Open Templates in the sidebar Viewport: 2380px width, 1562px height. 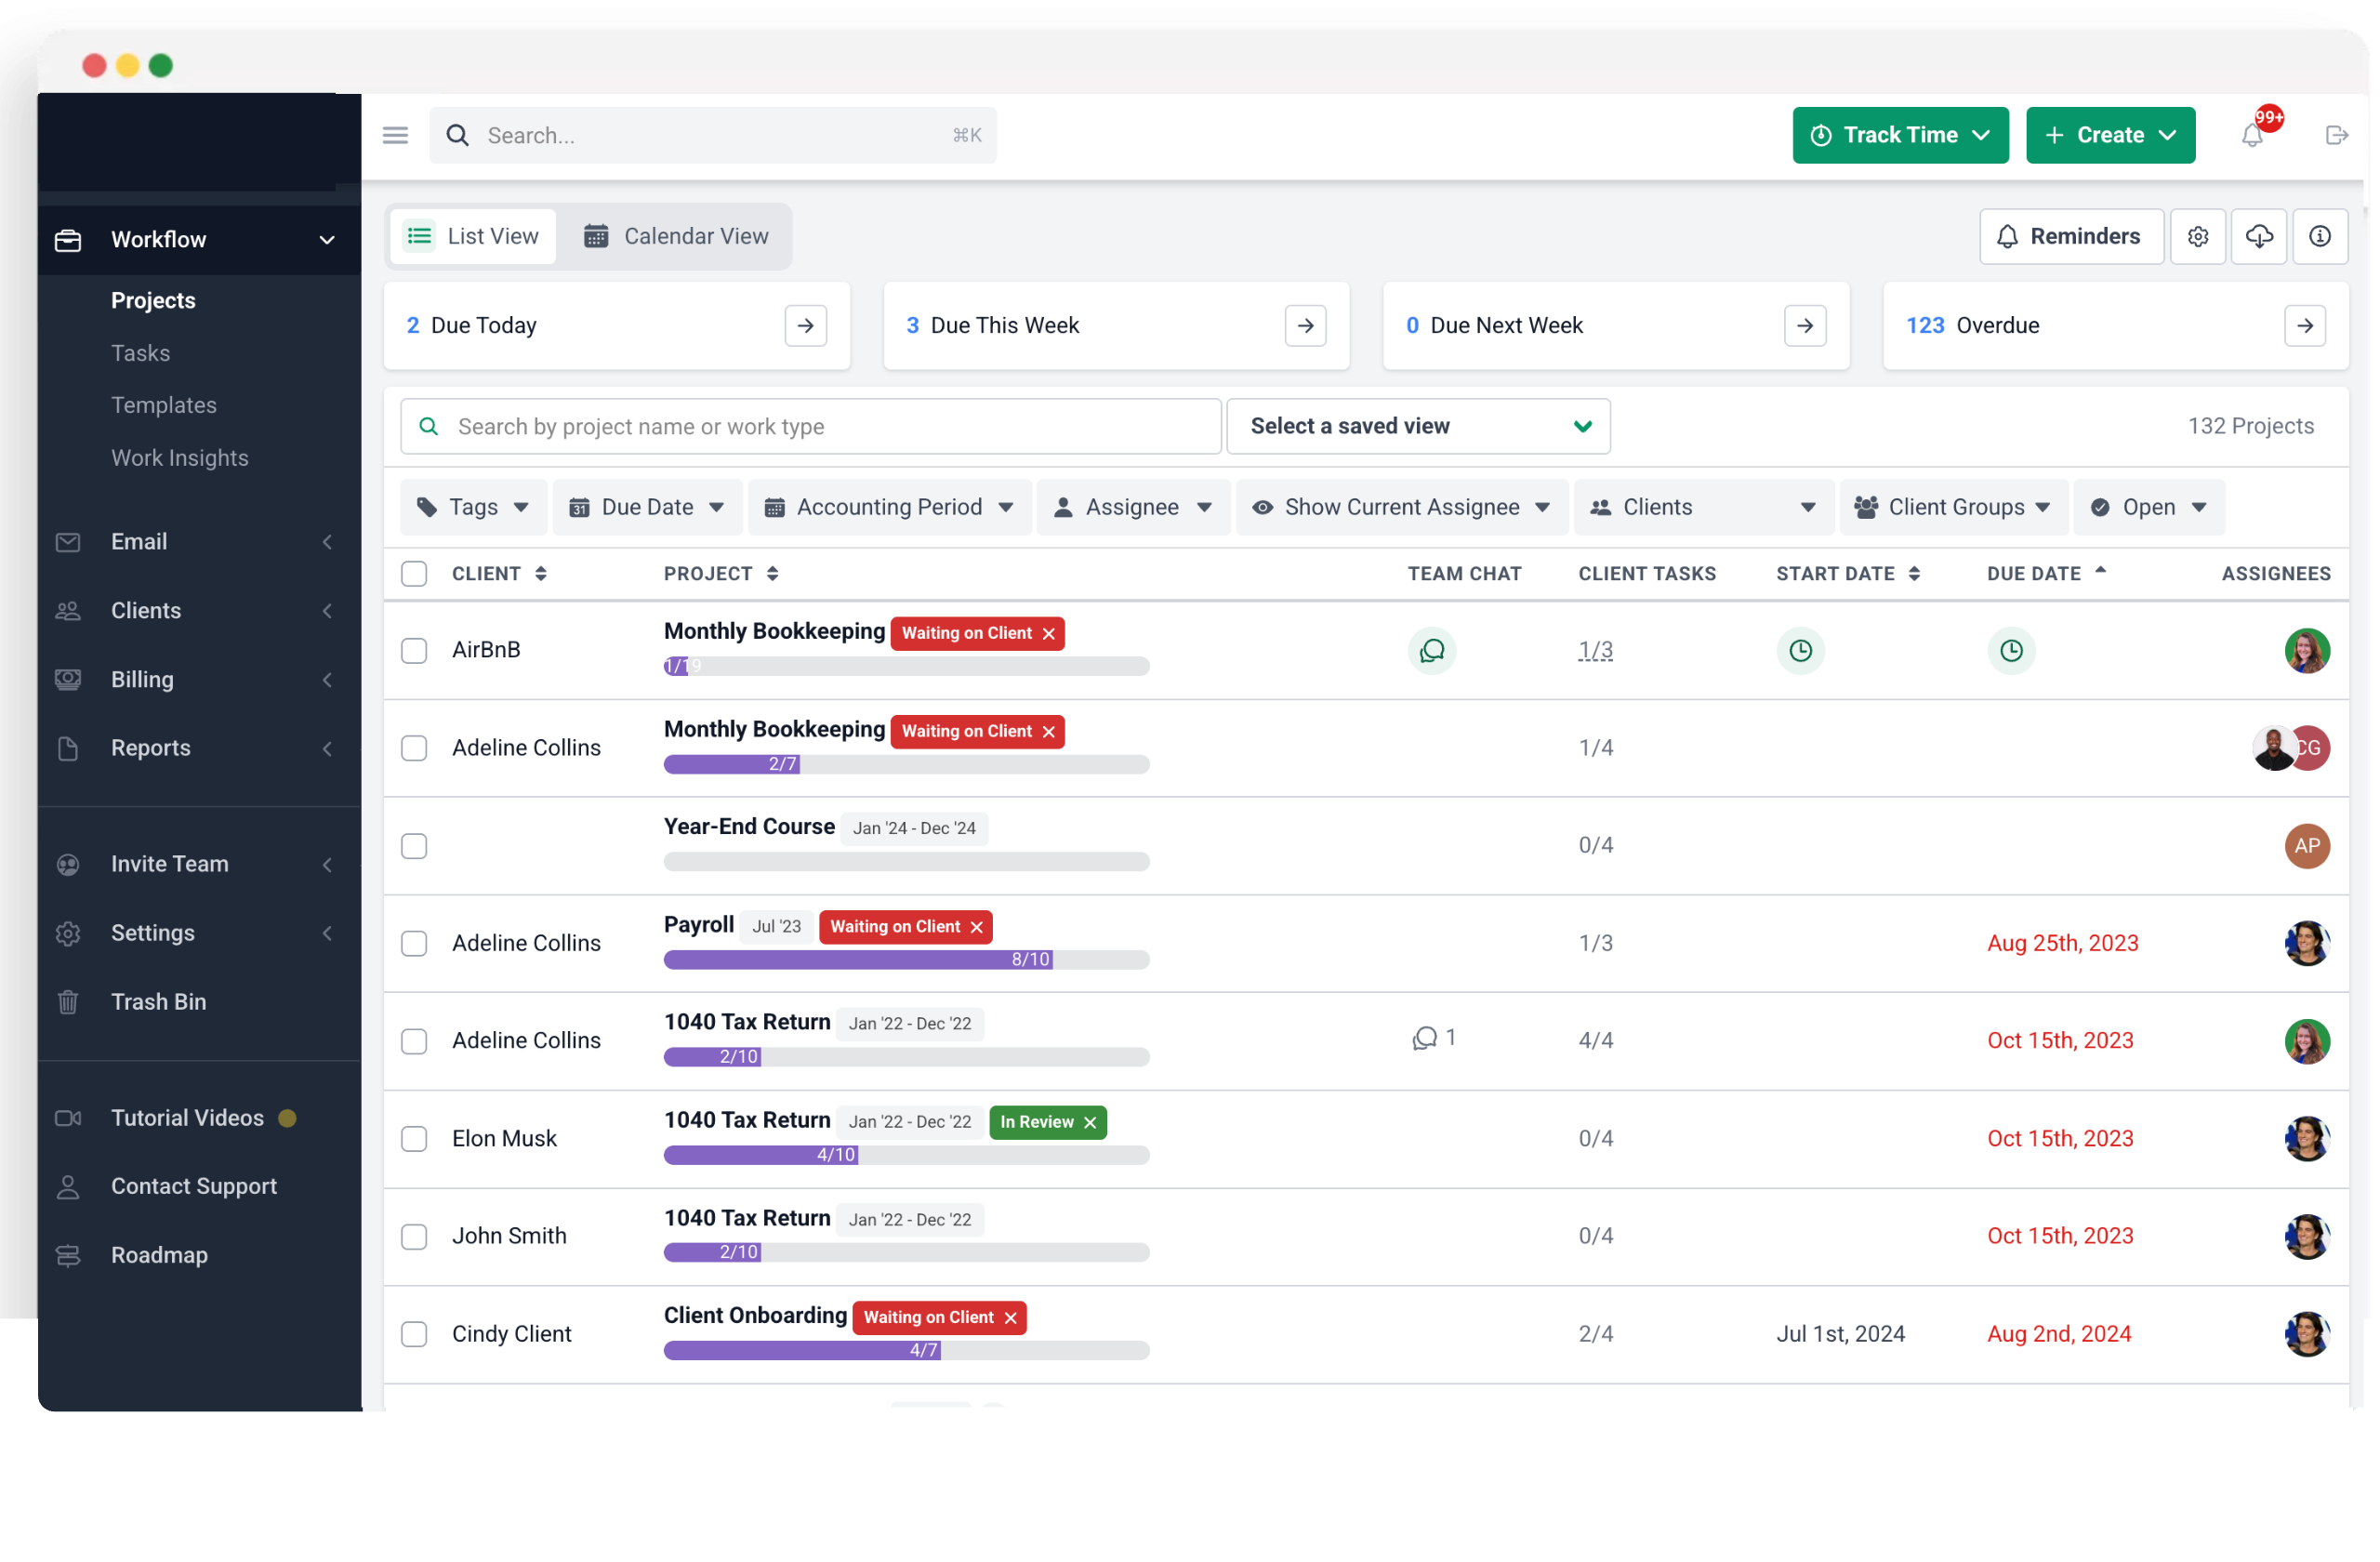(x=164, y=405)
